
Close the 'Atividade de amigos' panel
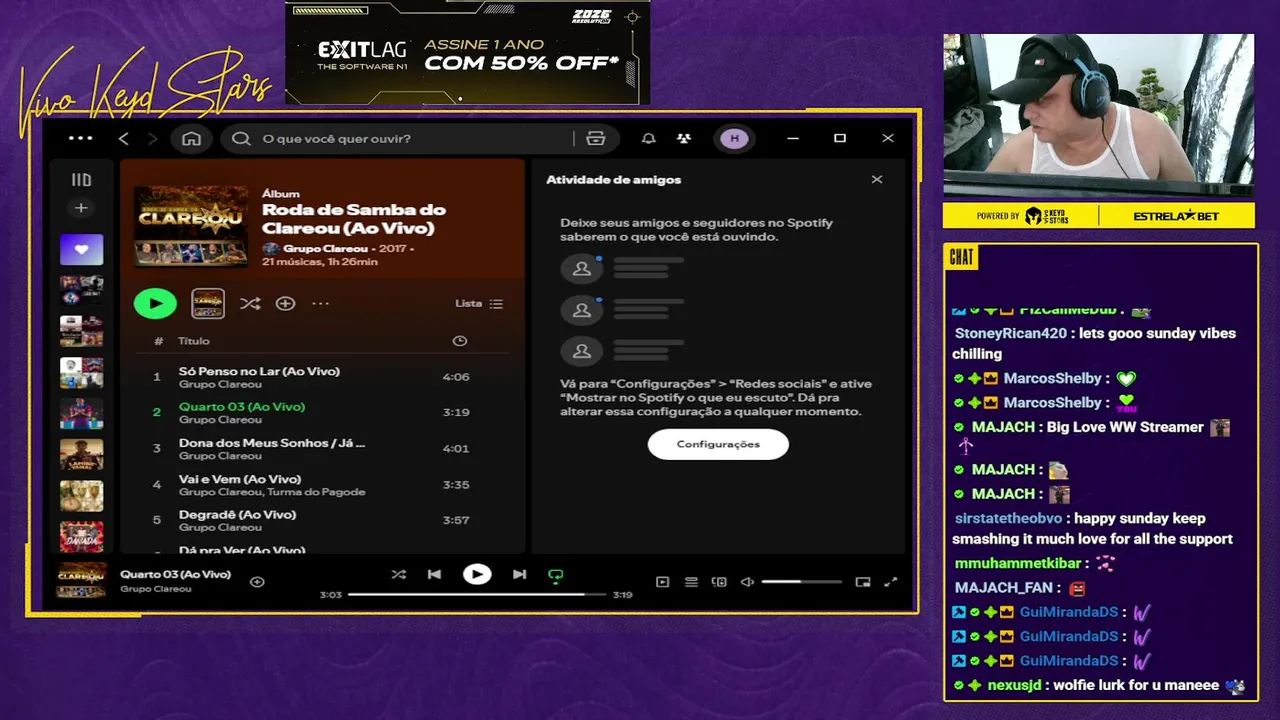click(877, 180)
